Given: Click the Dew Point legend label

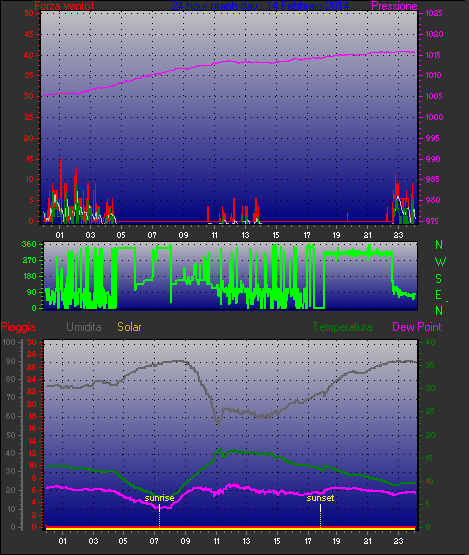Looking at the screenshot, I should click(417, 327).
